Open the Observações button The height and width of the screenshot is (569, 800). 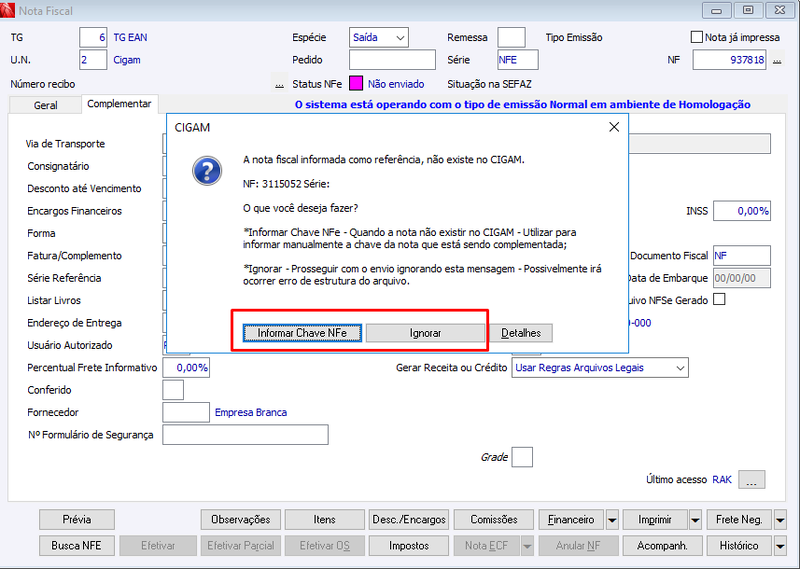pos(241,519)
